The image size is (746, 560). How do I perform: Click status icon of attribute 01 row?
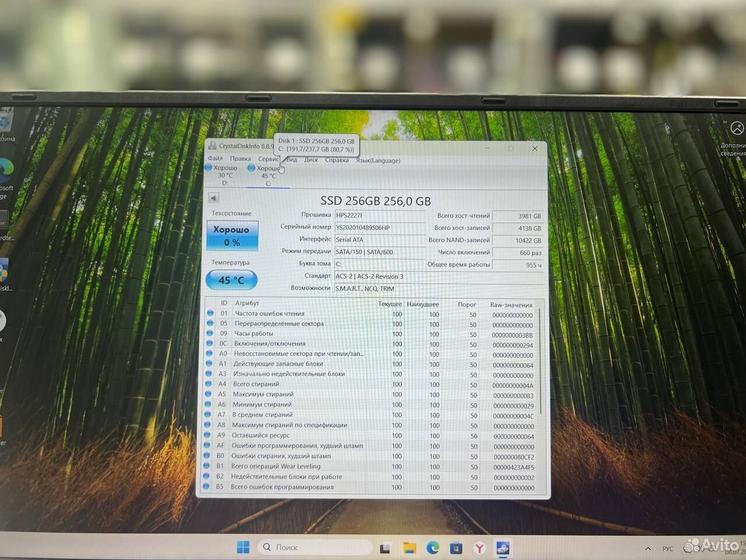coord(210,313)
